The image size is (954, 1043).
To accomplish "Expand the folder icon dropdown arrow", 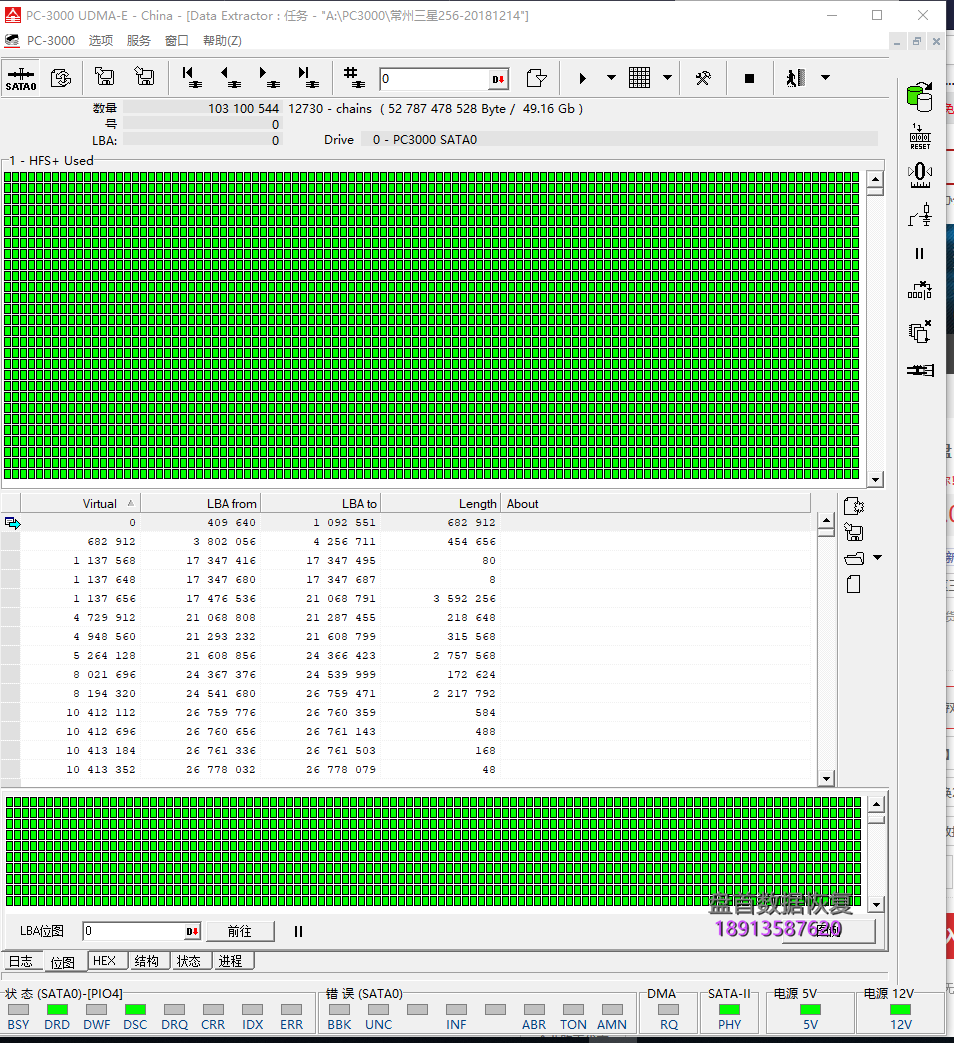I will pos(878,558).
